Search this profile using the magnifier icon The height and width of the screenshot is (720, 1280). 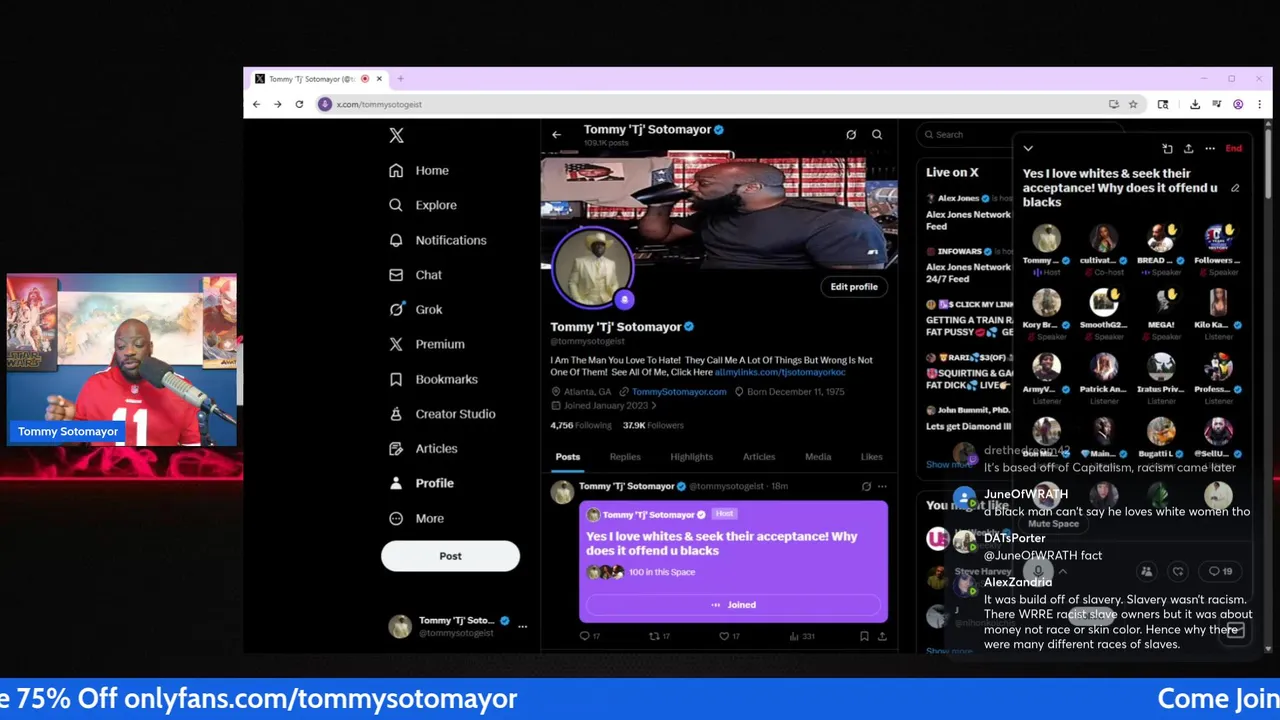click(877, 134)
